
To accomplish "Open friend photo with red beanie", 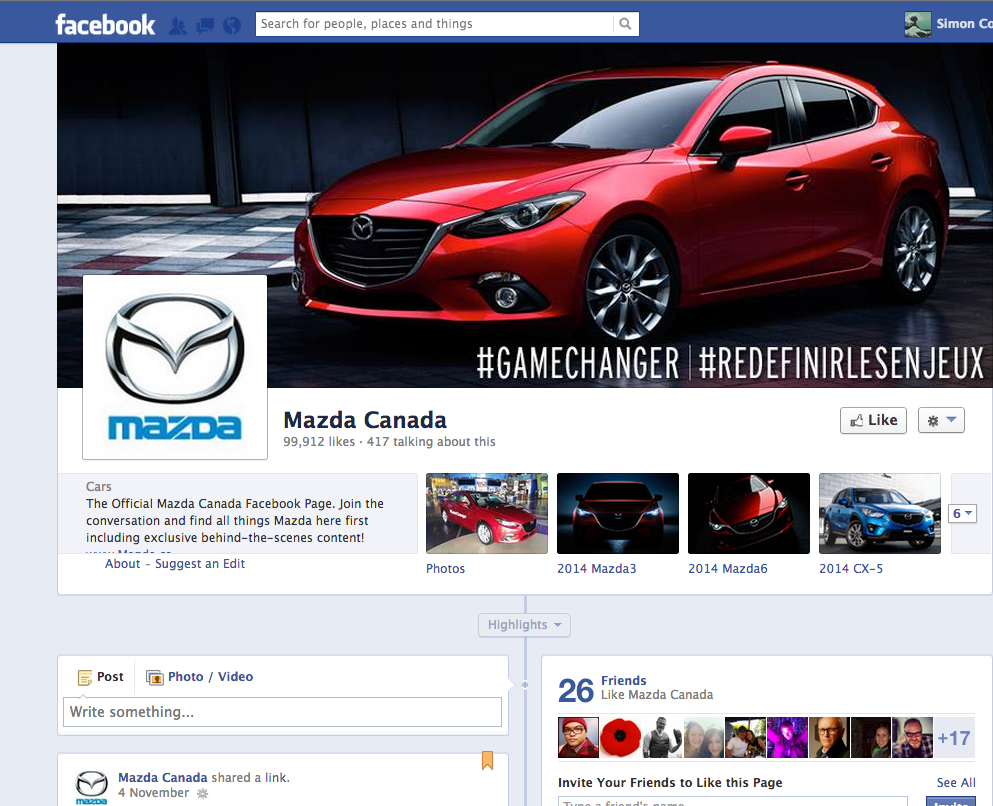I will tap(578, 738).
